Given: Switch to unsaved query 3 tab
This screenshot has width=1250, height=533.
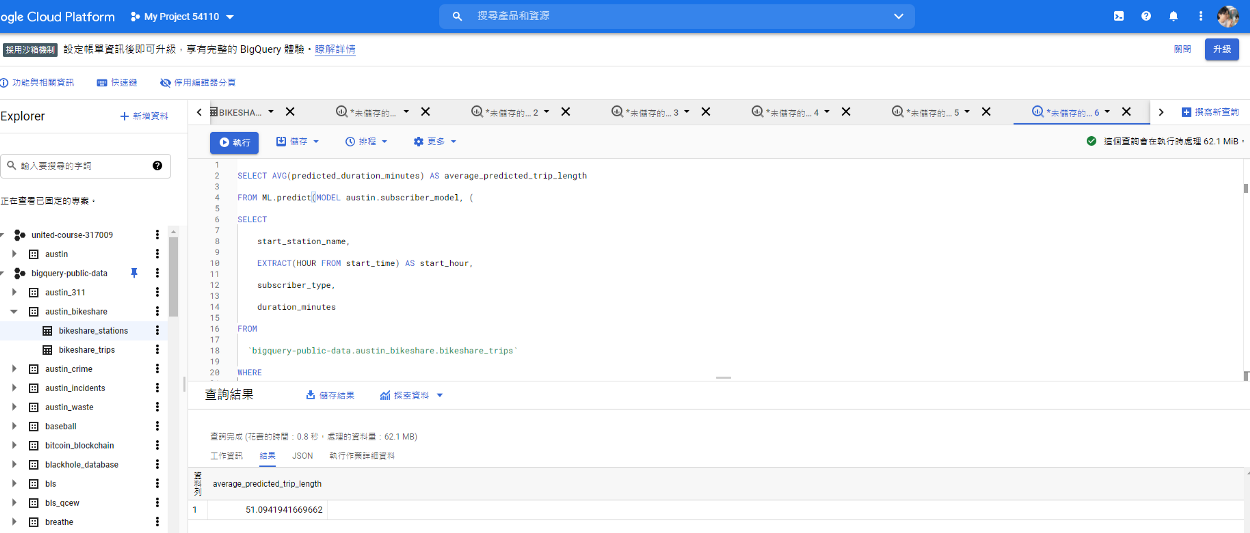Looking at the screenshot, I should point(651,112).
